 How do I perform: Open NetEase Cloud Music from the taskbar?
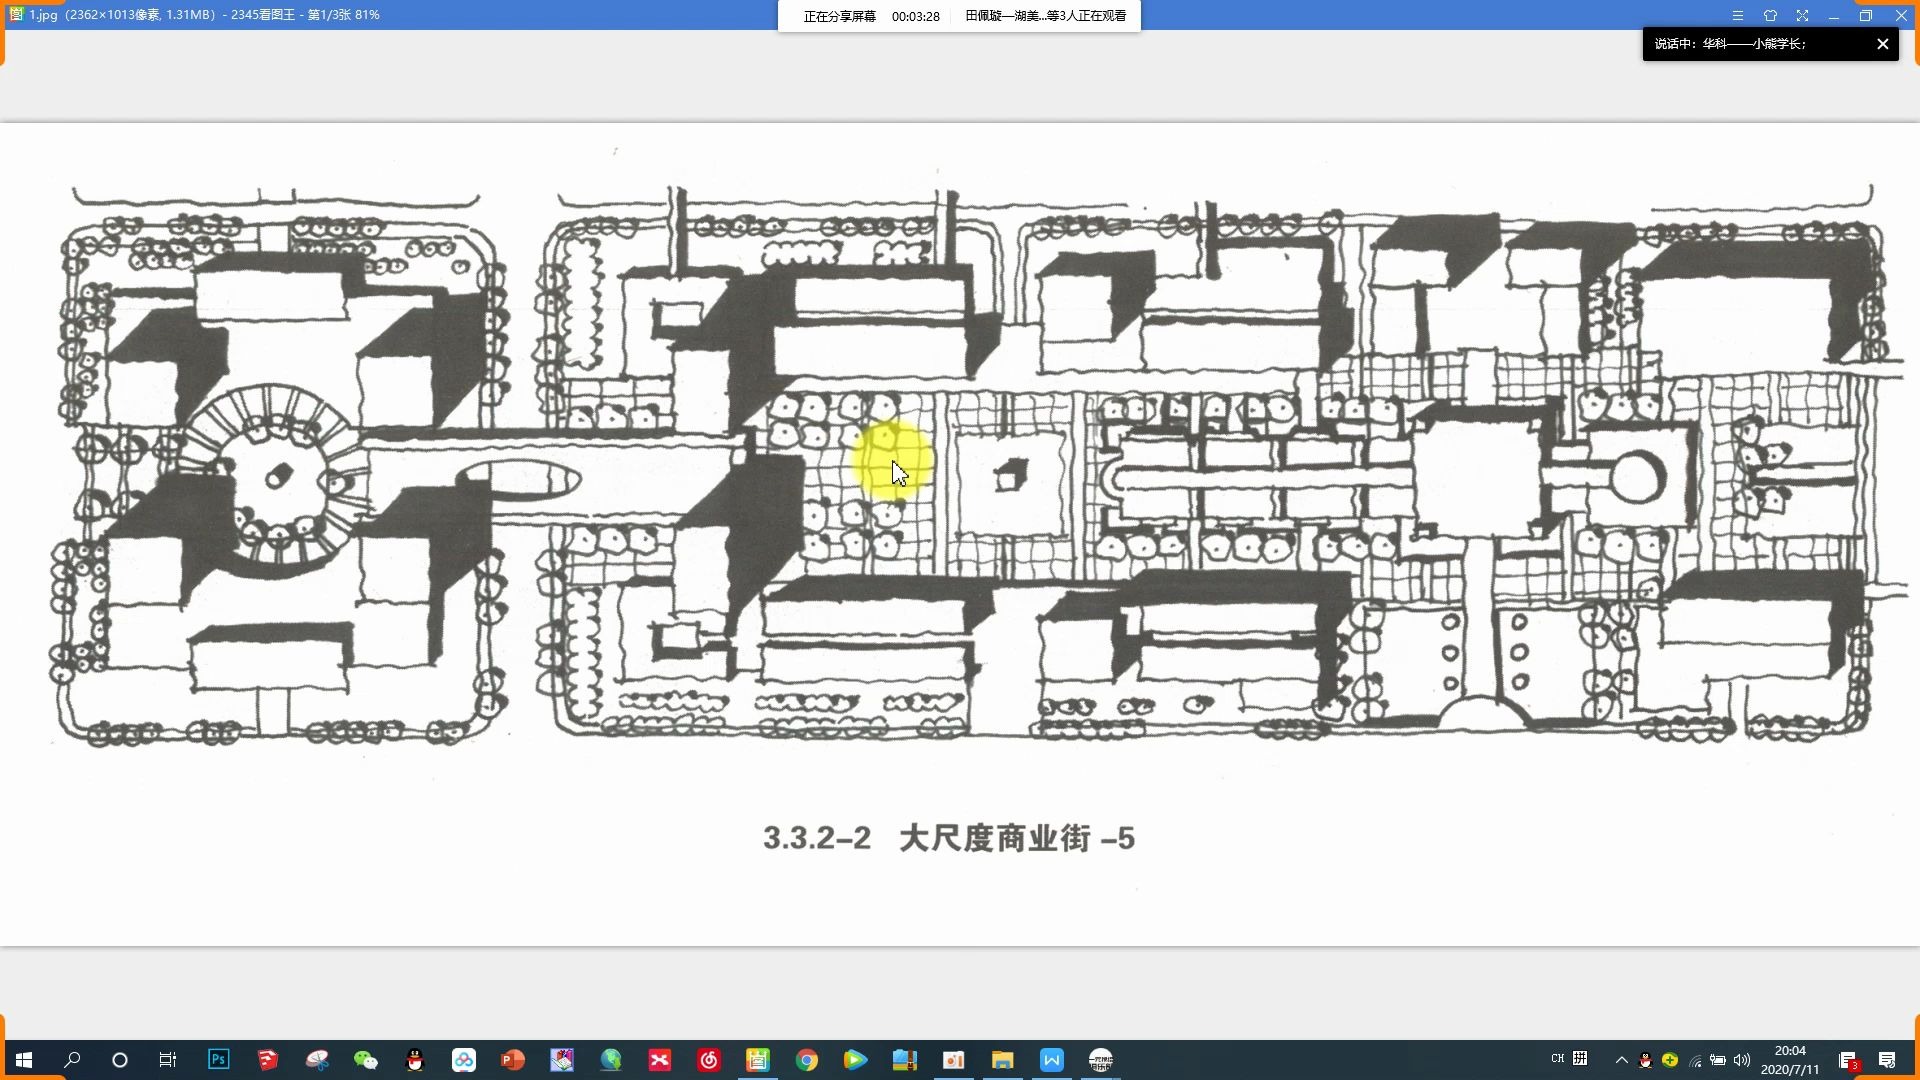[x=708, y=1059]
